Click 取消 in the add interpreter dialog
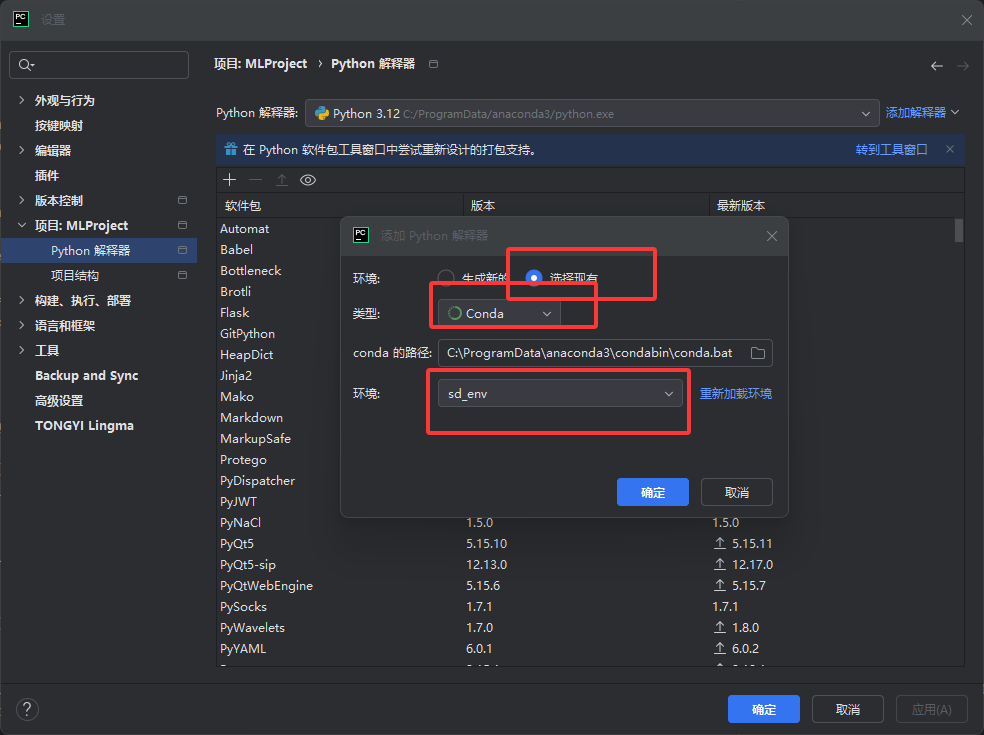The width and height of the screenshot is (984, 735). (737, 492)
